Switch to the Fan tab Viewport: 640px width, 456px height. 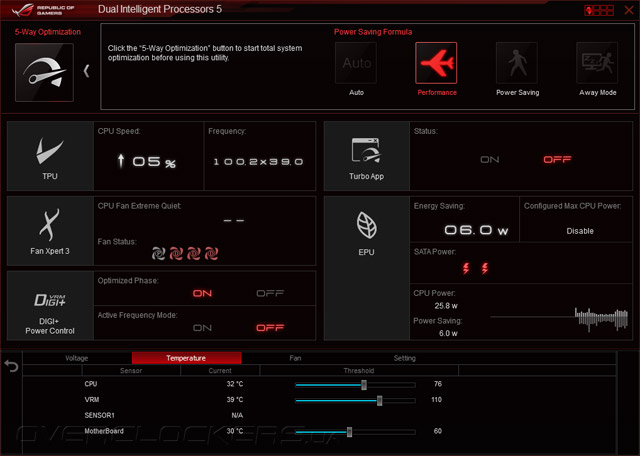(x=295, y=358)
